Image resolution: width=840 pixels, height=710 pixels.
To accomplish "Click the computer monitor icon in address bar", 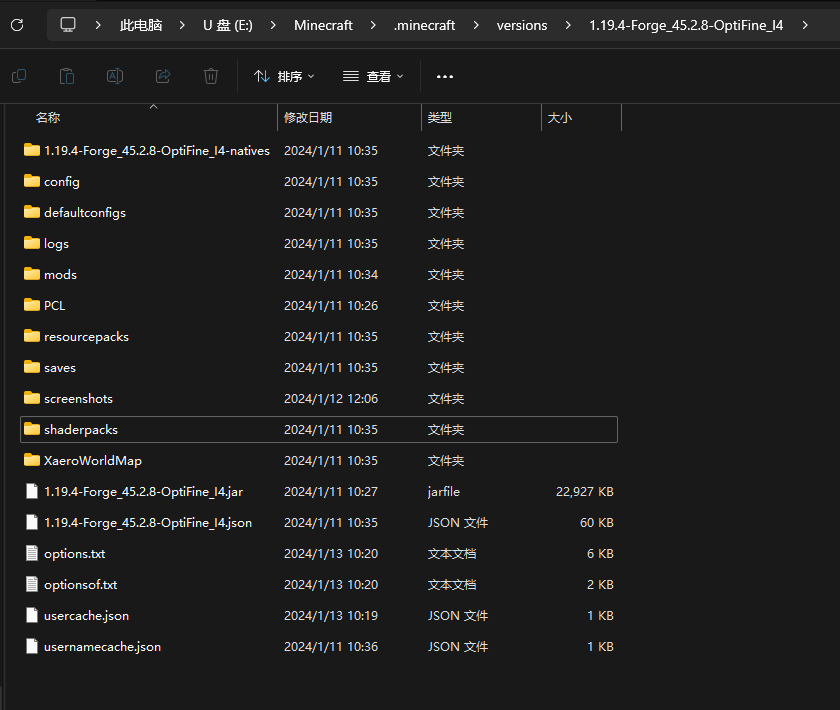I will tap(68, 25).
